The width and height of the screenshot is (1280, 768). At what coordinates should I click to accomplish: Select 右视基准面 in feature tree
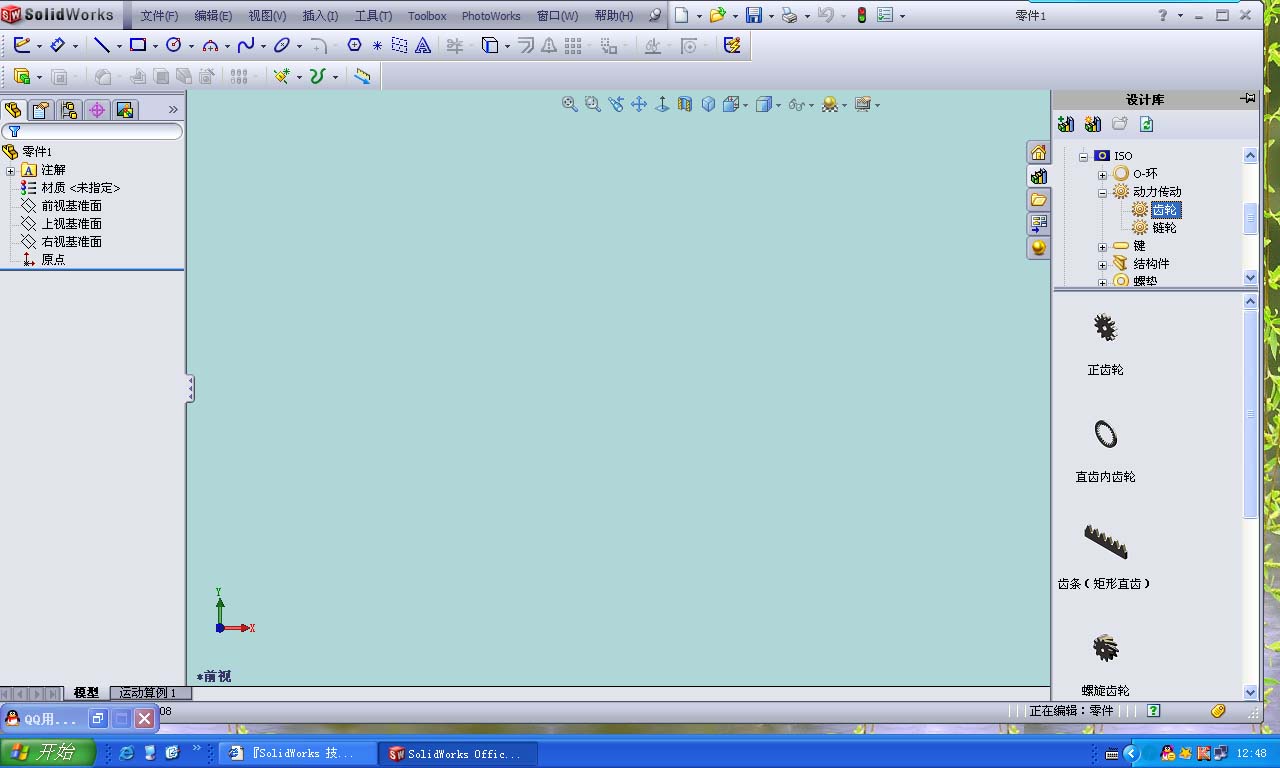(x=71, y=242)
